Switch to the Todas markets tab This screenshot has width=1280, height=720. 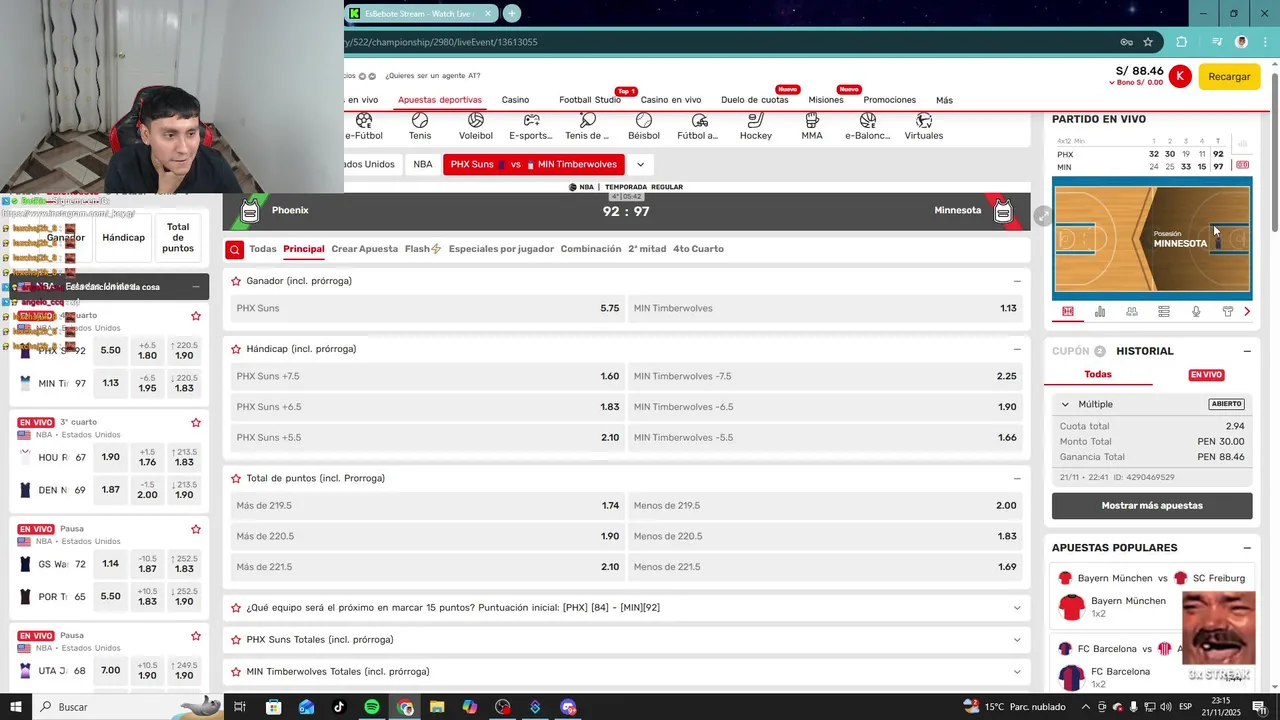[263, 249]
